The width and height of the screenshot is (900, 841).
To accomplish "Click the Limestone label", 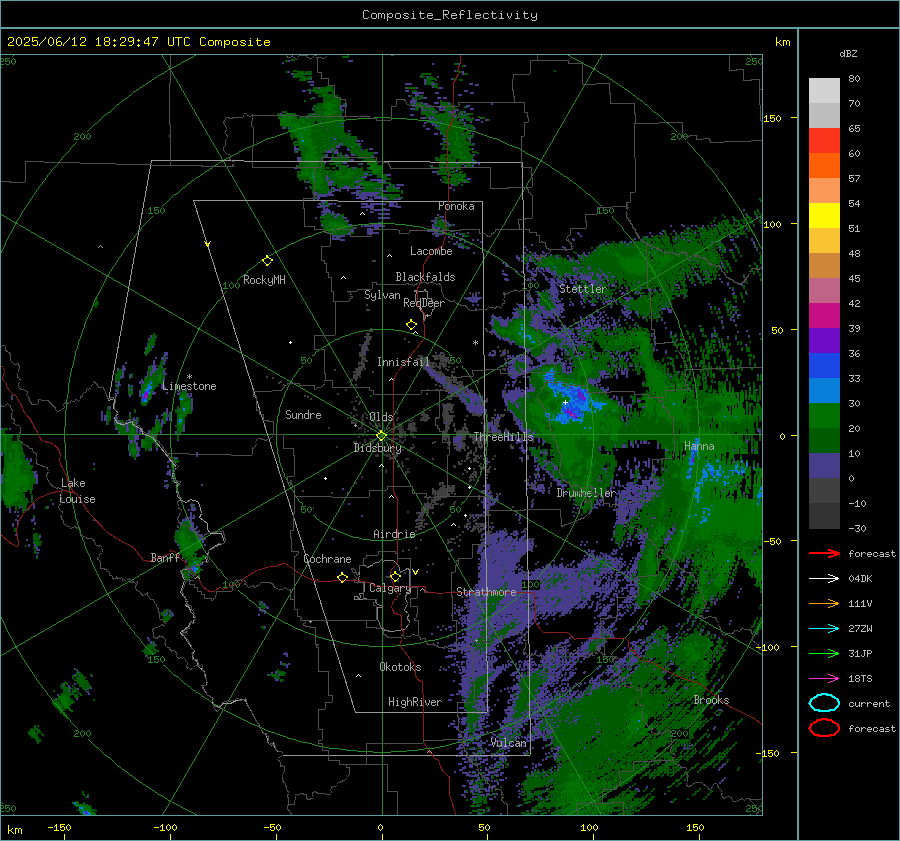I will [x=189, y=386].
